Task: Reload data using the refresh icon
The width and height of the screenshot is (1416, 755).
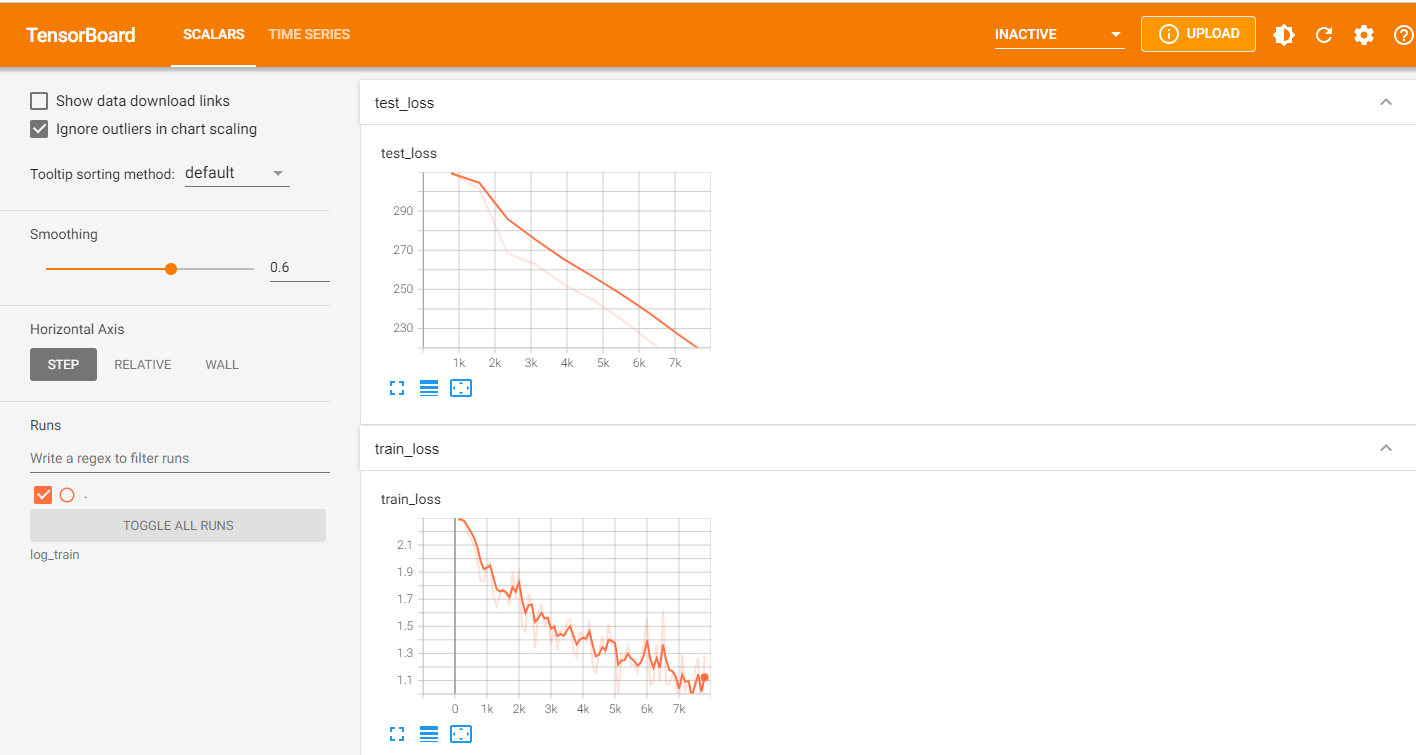Action: 1324,35
